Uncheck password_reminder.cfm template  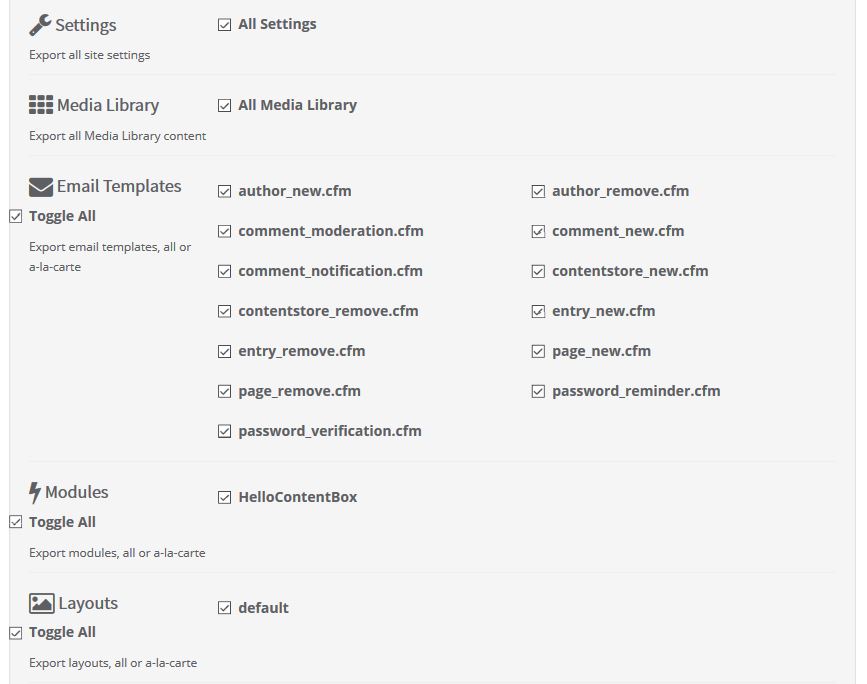click(539, 391)
